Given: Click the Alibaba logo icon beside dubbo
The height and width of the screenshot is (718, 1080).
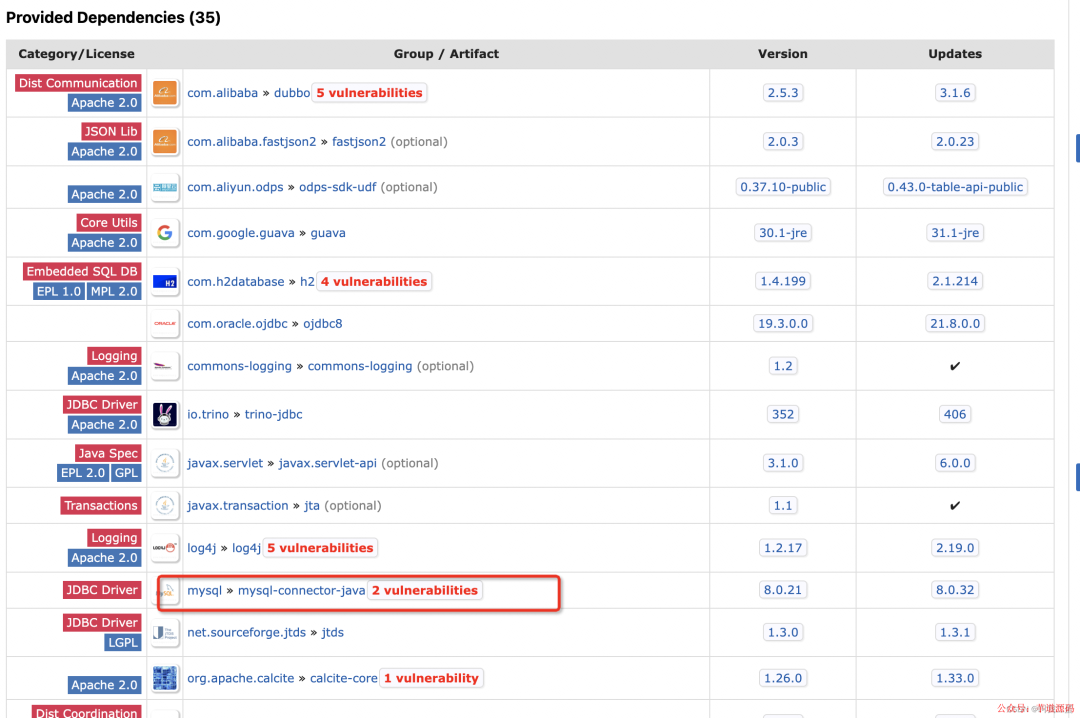Looking at the screenshot, I should pyautogui.click(x=165, y=93).
